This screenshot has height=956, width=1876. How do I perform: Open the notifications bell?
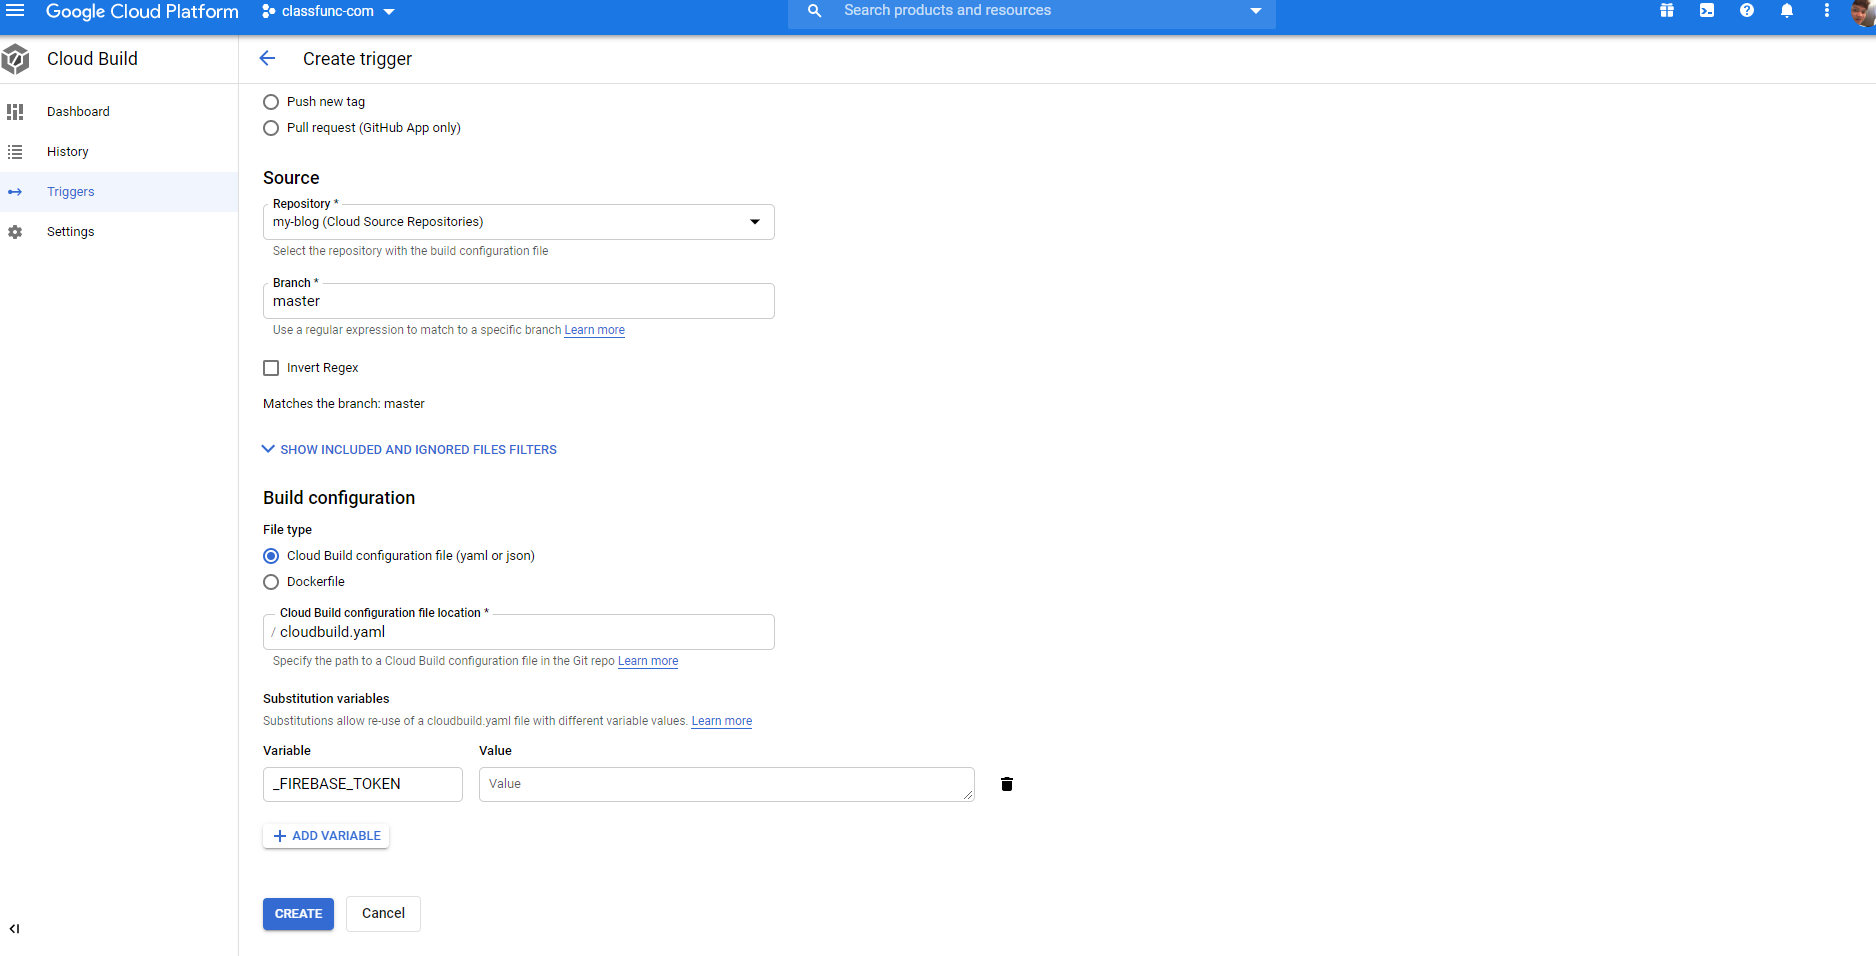pyautogui.click(x=1787, y=11)
